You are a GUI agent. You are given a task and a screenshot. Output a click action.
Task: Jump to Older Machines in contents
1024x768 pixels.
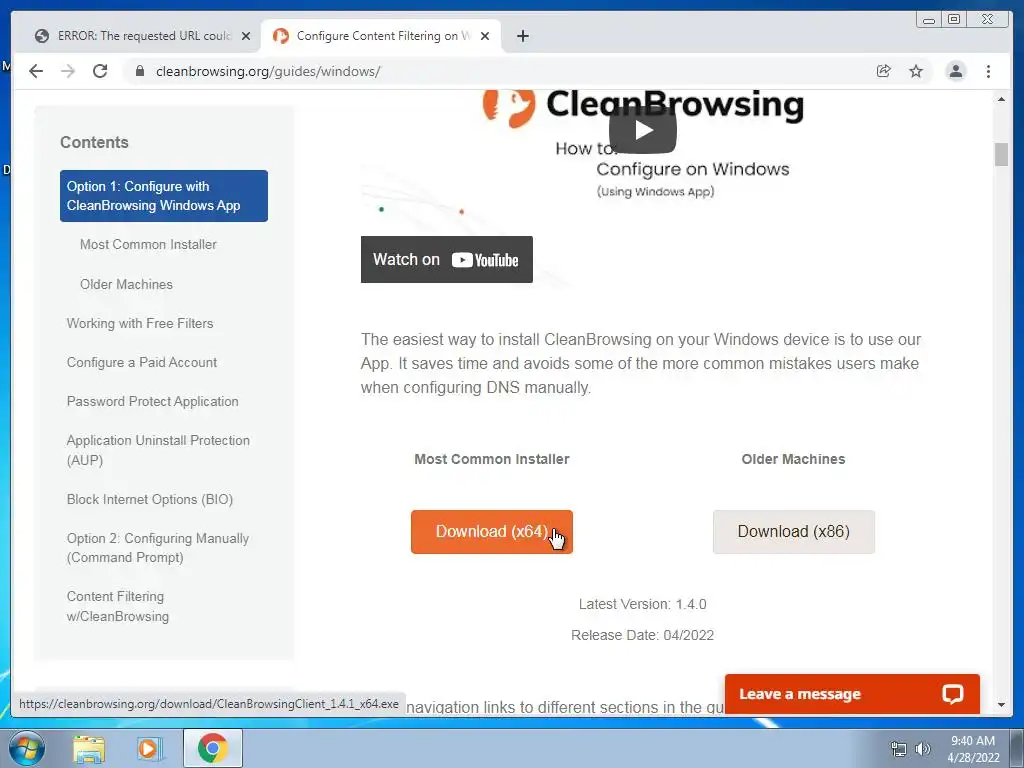(x=127, y=284)
